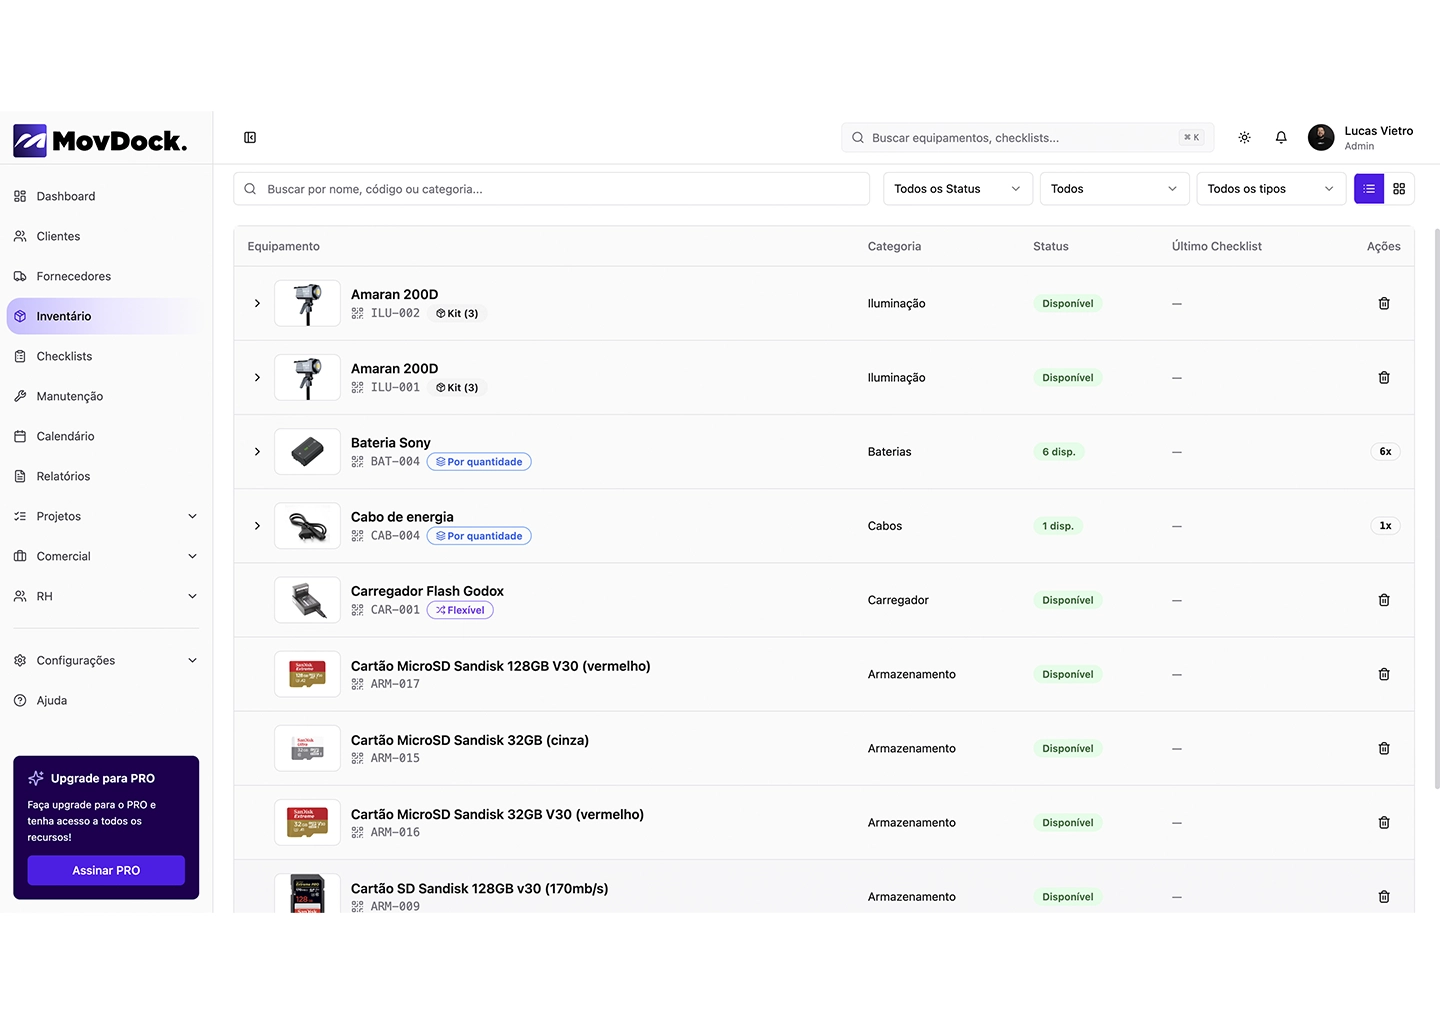Open the Todos os tipos dropdown
1440x1024 pixels.
point(1270,189)
